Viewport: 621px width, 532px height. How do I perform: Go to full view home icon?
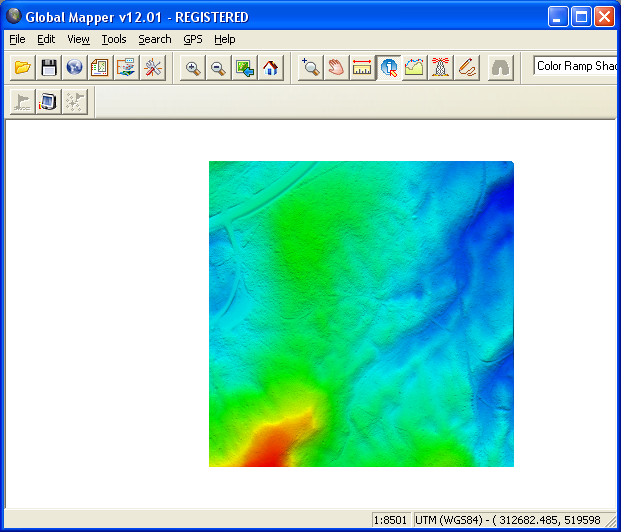(x=270, y=68)
